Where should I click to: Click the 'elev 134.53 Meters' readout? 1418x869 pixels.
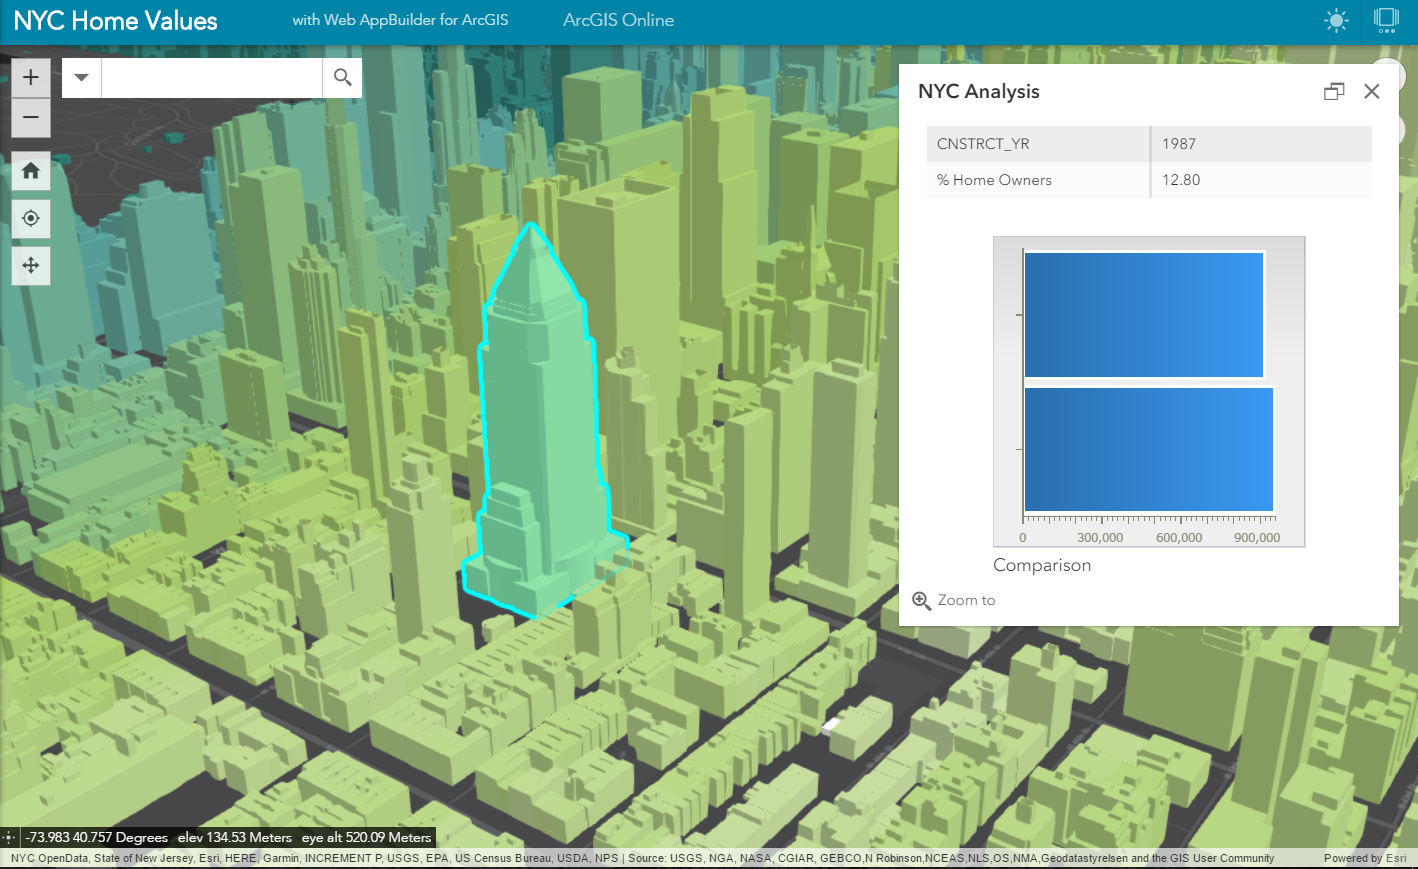(235, 837)
